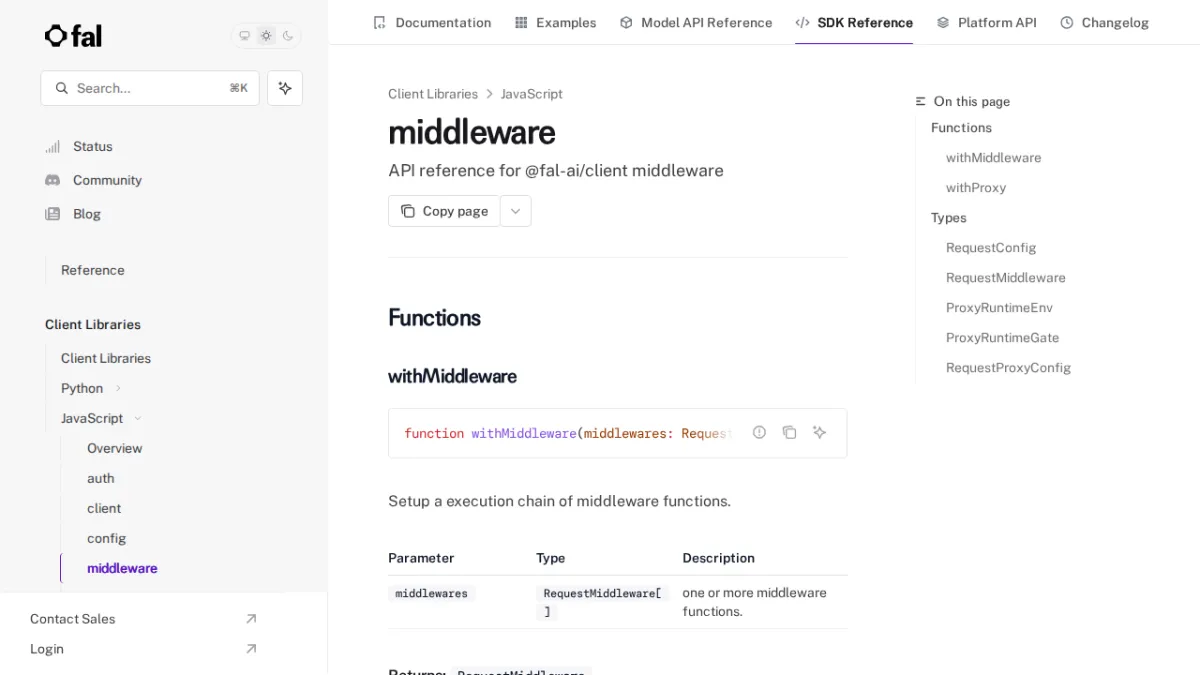Jump to Functions in On this page
1200x675 pixels.
961,128
